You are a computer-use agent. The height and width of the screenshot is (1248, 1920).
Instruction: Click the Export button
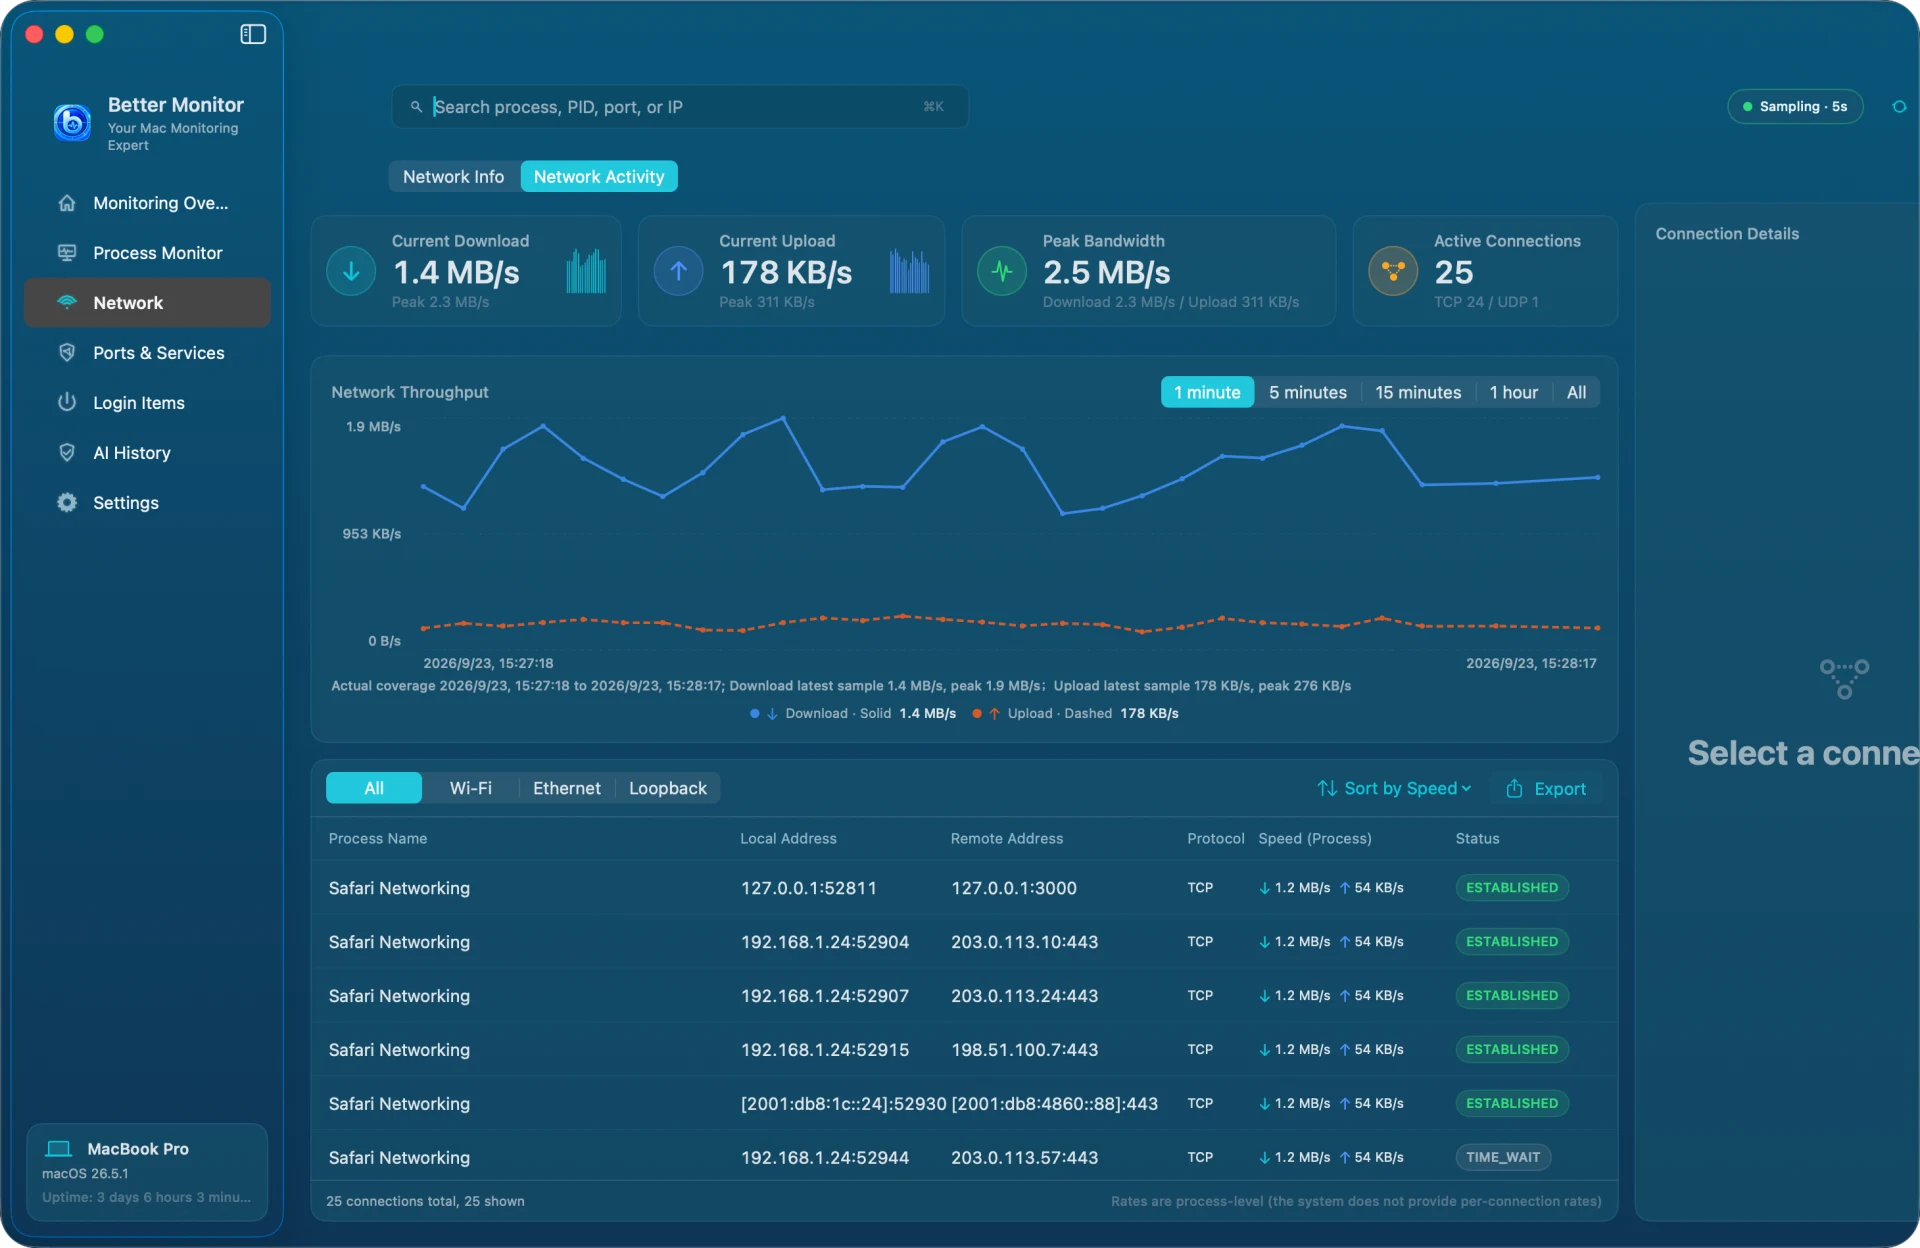(x=1546, y=789)
